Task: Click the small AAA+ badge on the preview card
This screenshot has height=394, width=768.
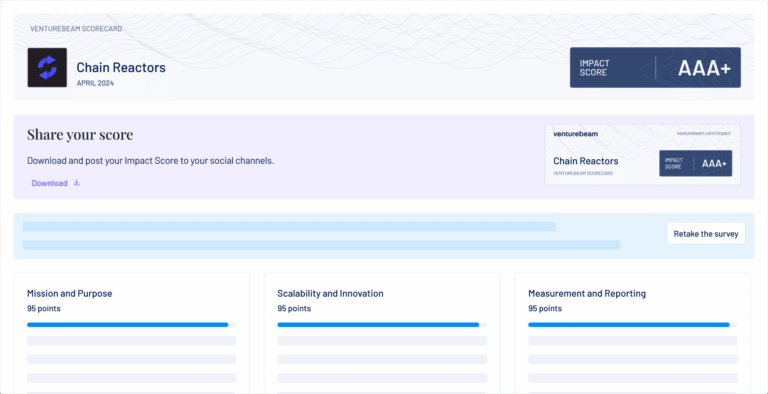Action: (696, 163)
